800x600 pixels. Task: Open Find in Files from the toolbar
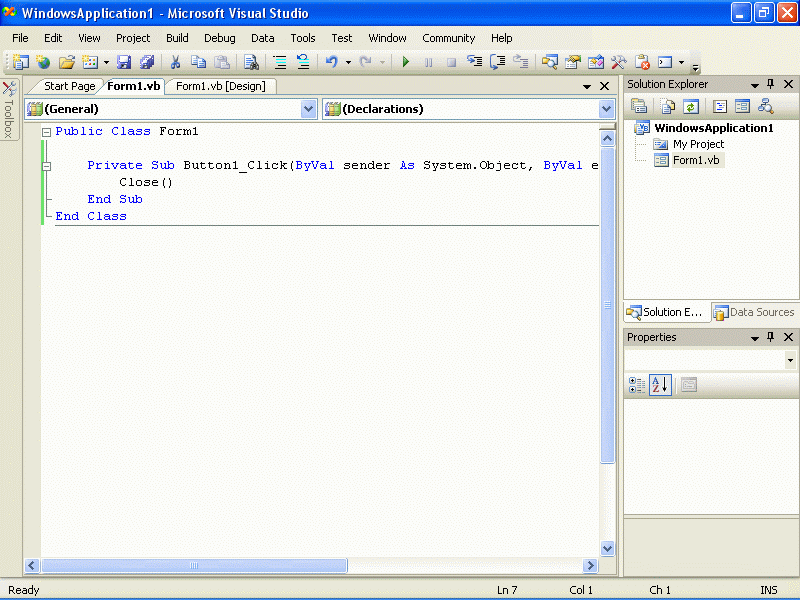[x=251, y=62]
